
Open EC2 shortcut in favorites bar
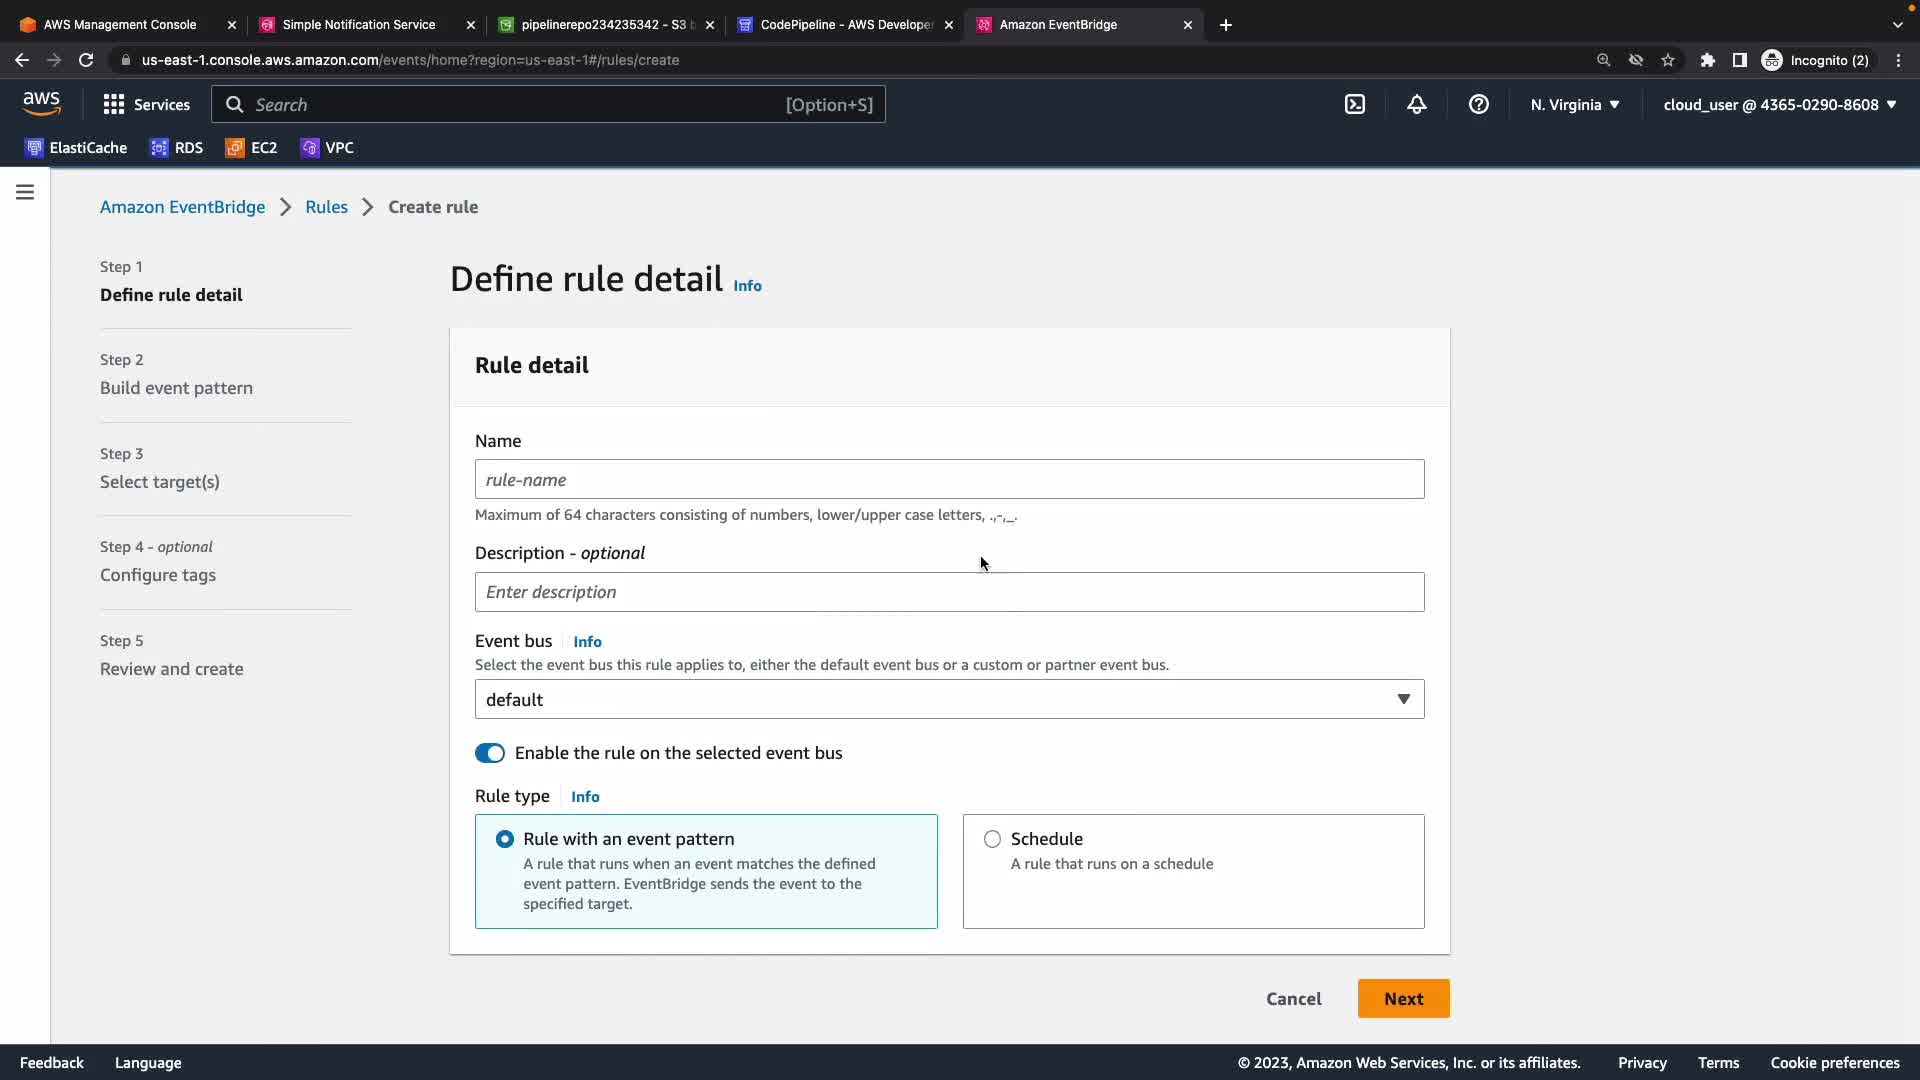(251, 148)
